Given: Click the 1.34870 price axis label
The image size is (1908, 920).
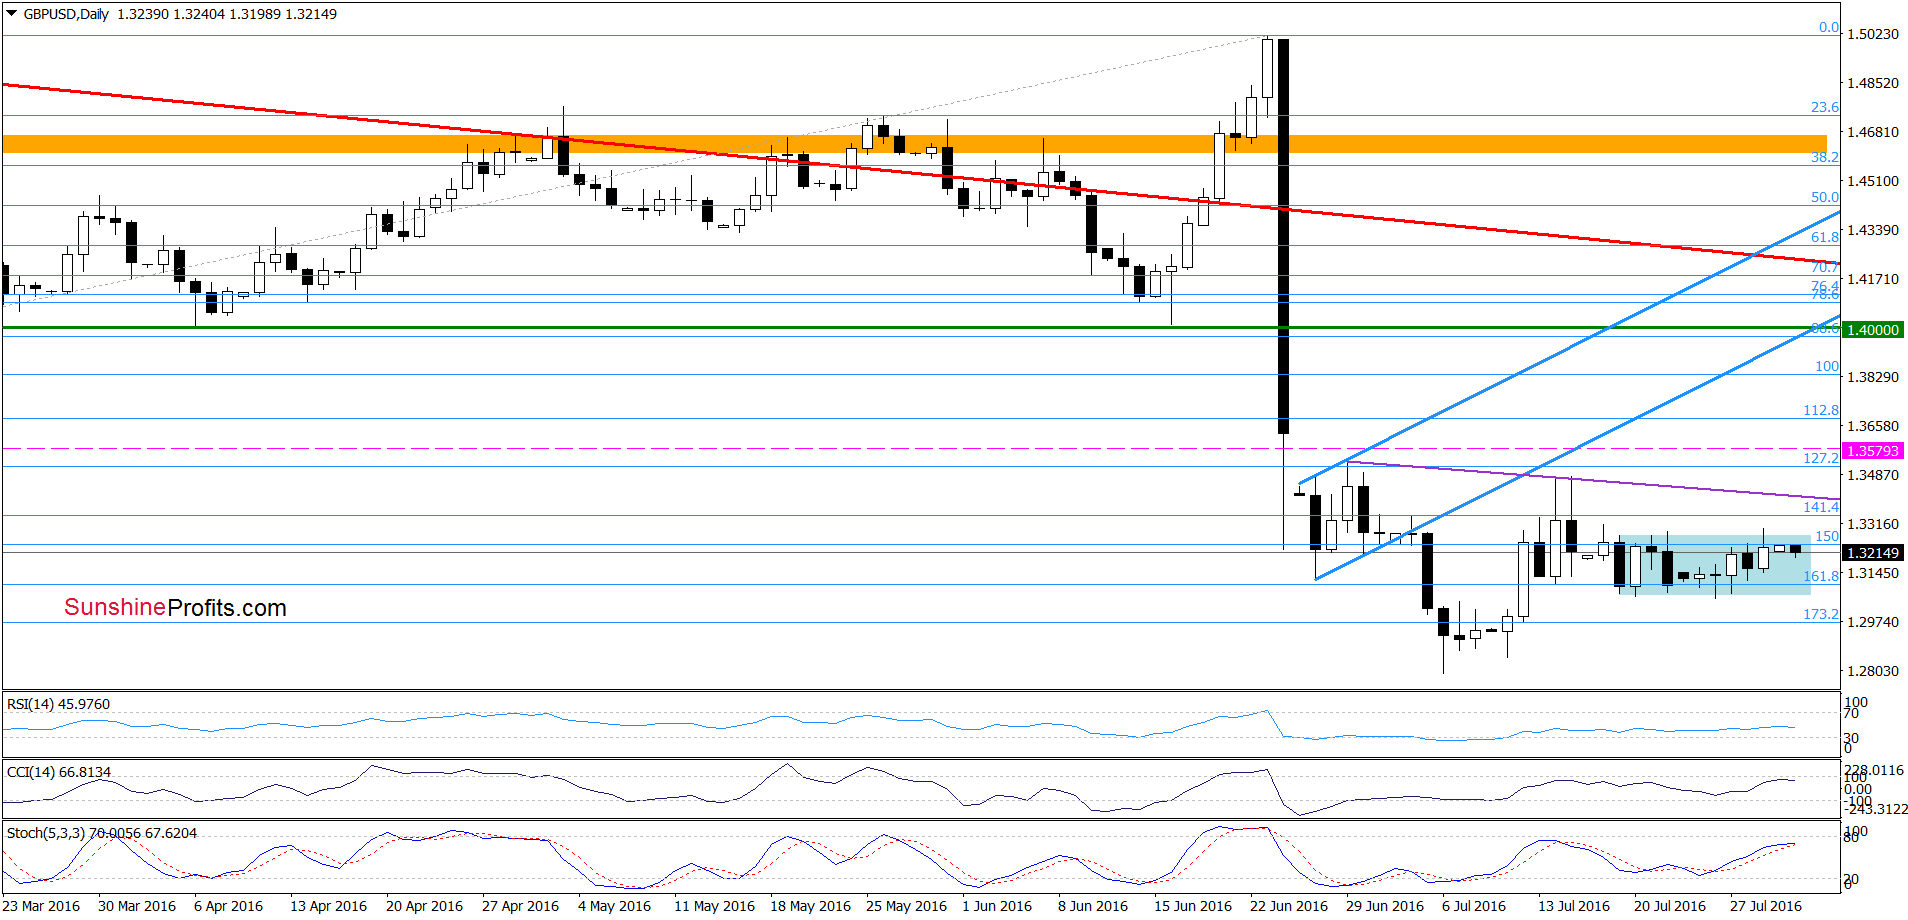Looking at the screenshot, I should pyautogui.click(x=1872, y=475).
